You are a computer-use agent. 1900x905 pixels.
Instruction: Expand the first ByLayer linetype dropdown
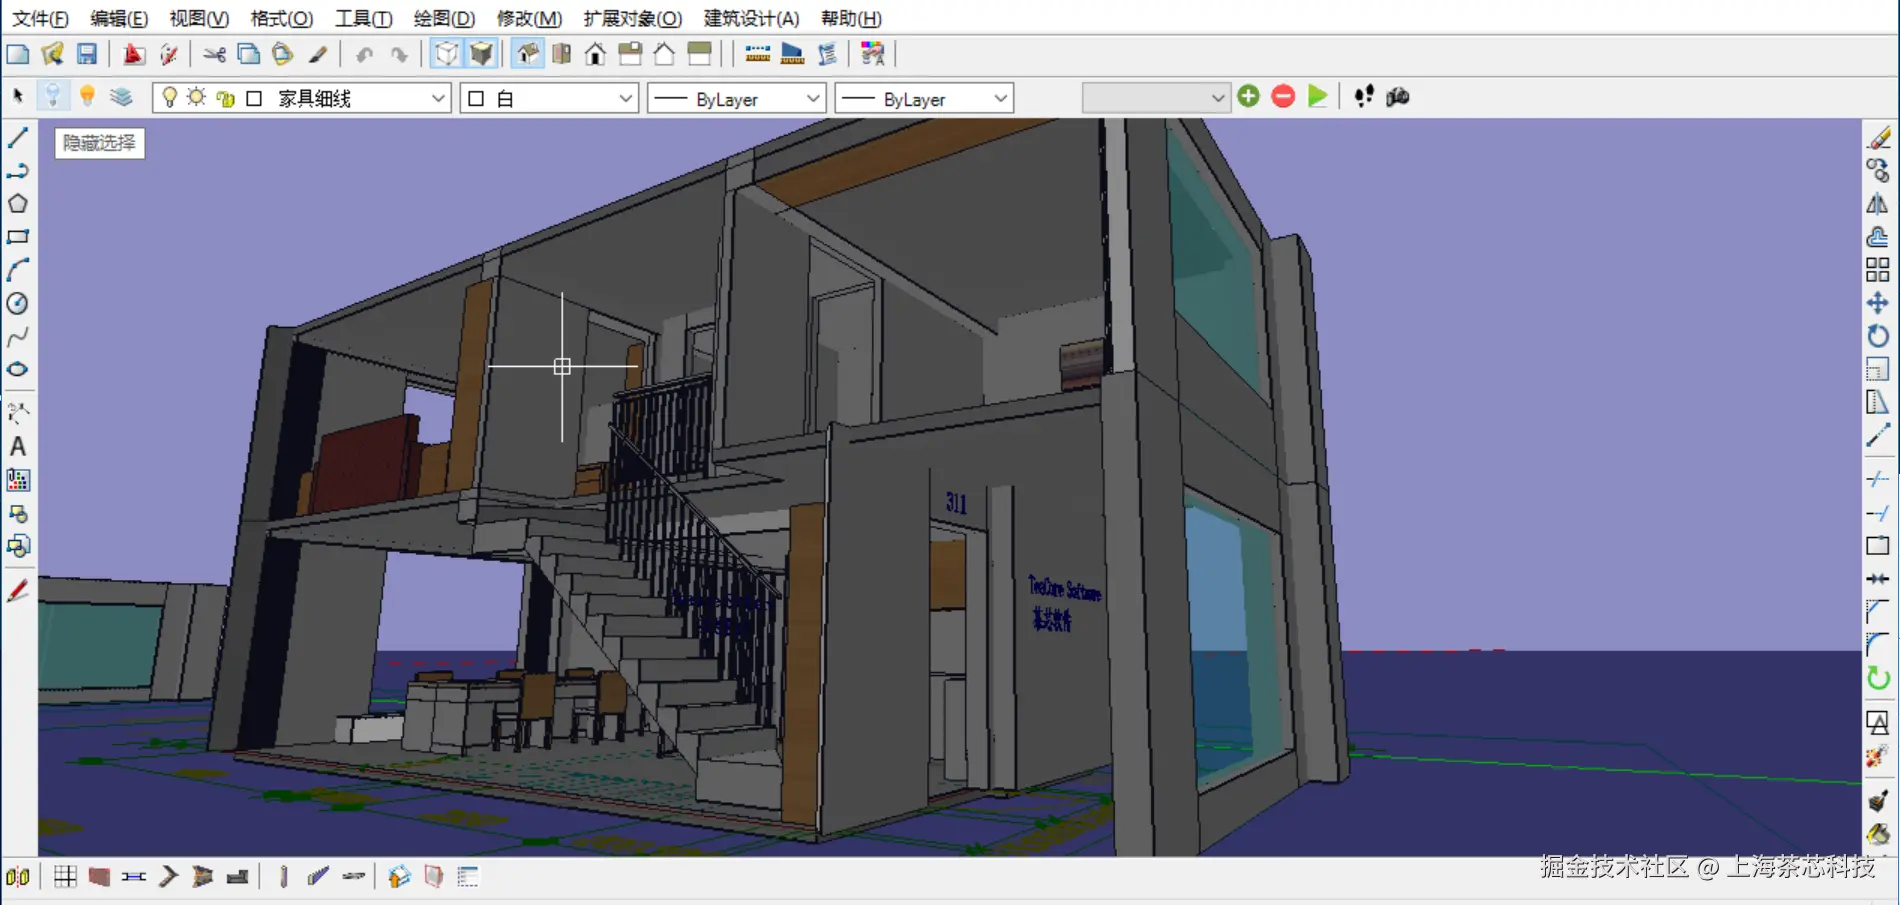813,98
